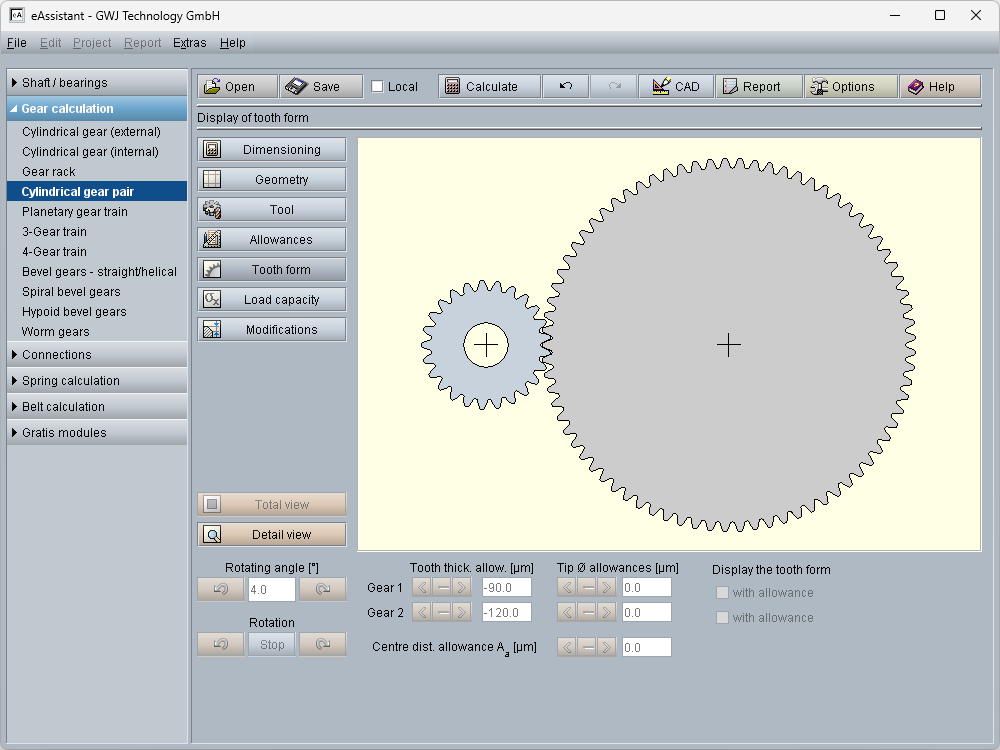
Task: Click the Report icon in toolbar
Action: tap(729, 87)
